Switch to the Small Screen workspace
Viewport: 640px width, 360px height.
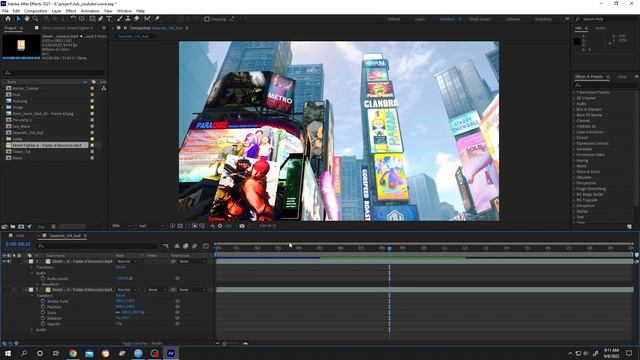(480, 19)
